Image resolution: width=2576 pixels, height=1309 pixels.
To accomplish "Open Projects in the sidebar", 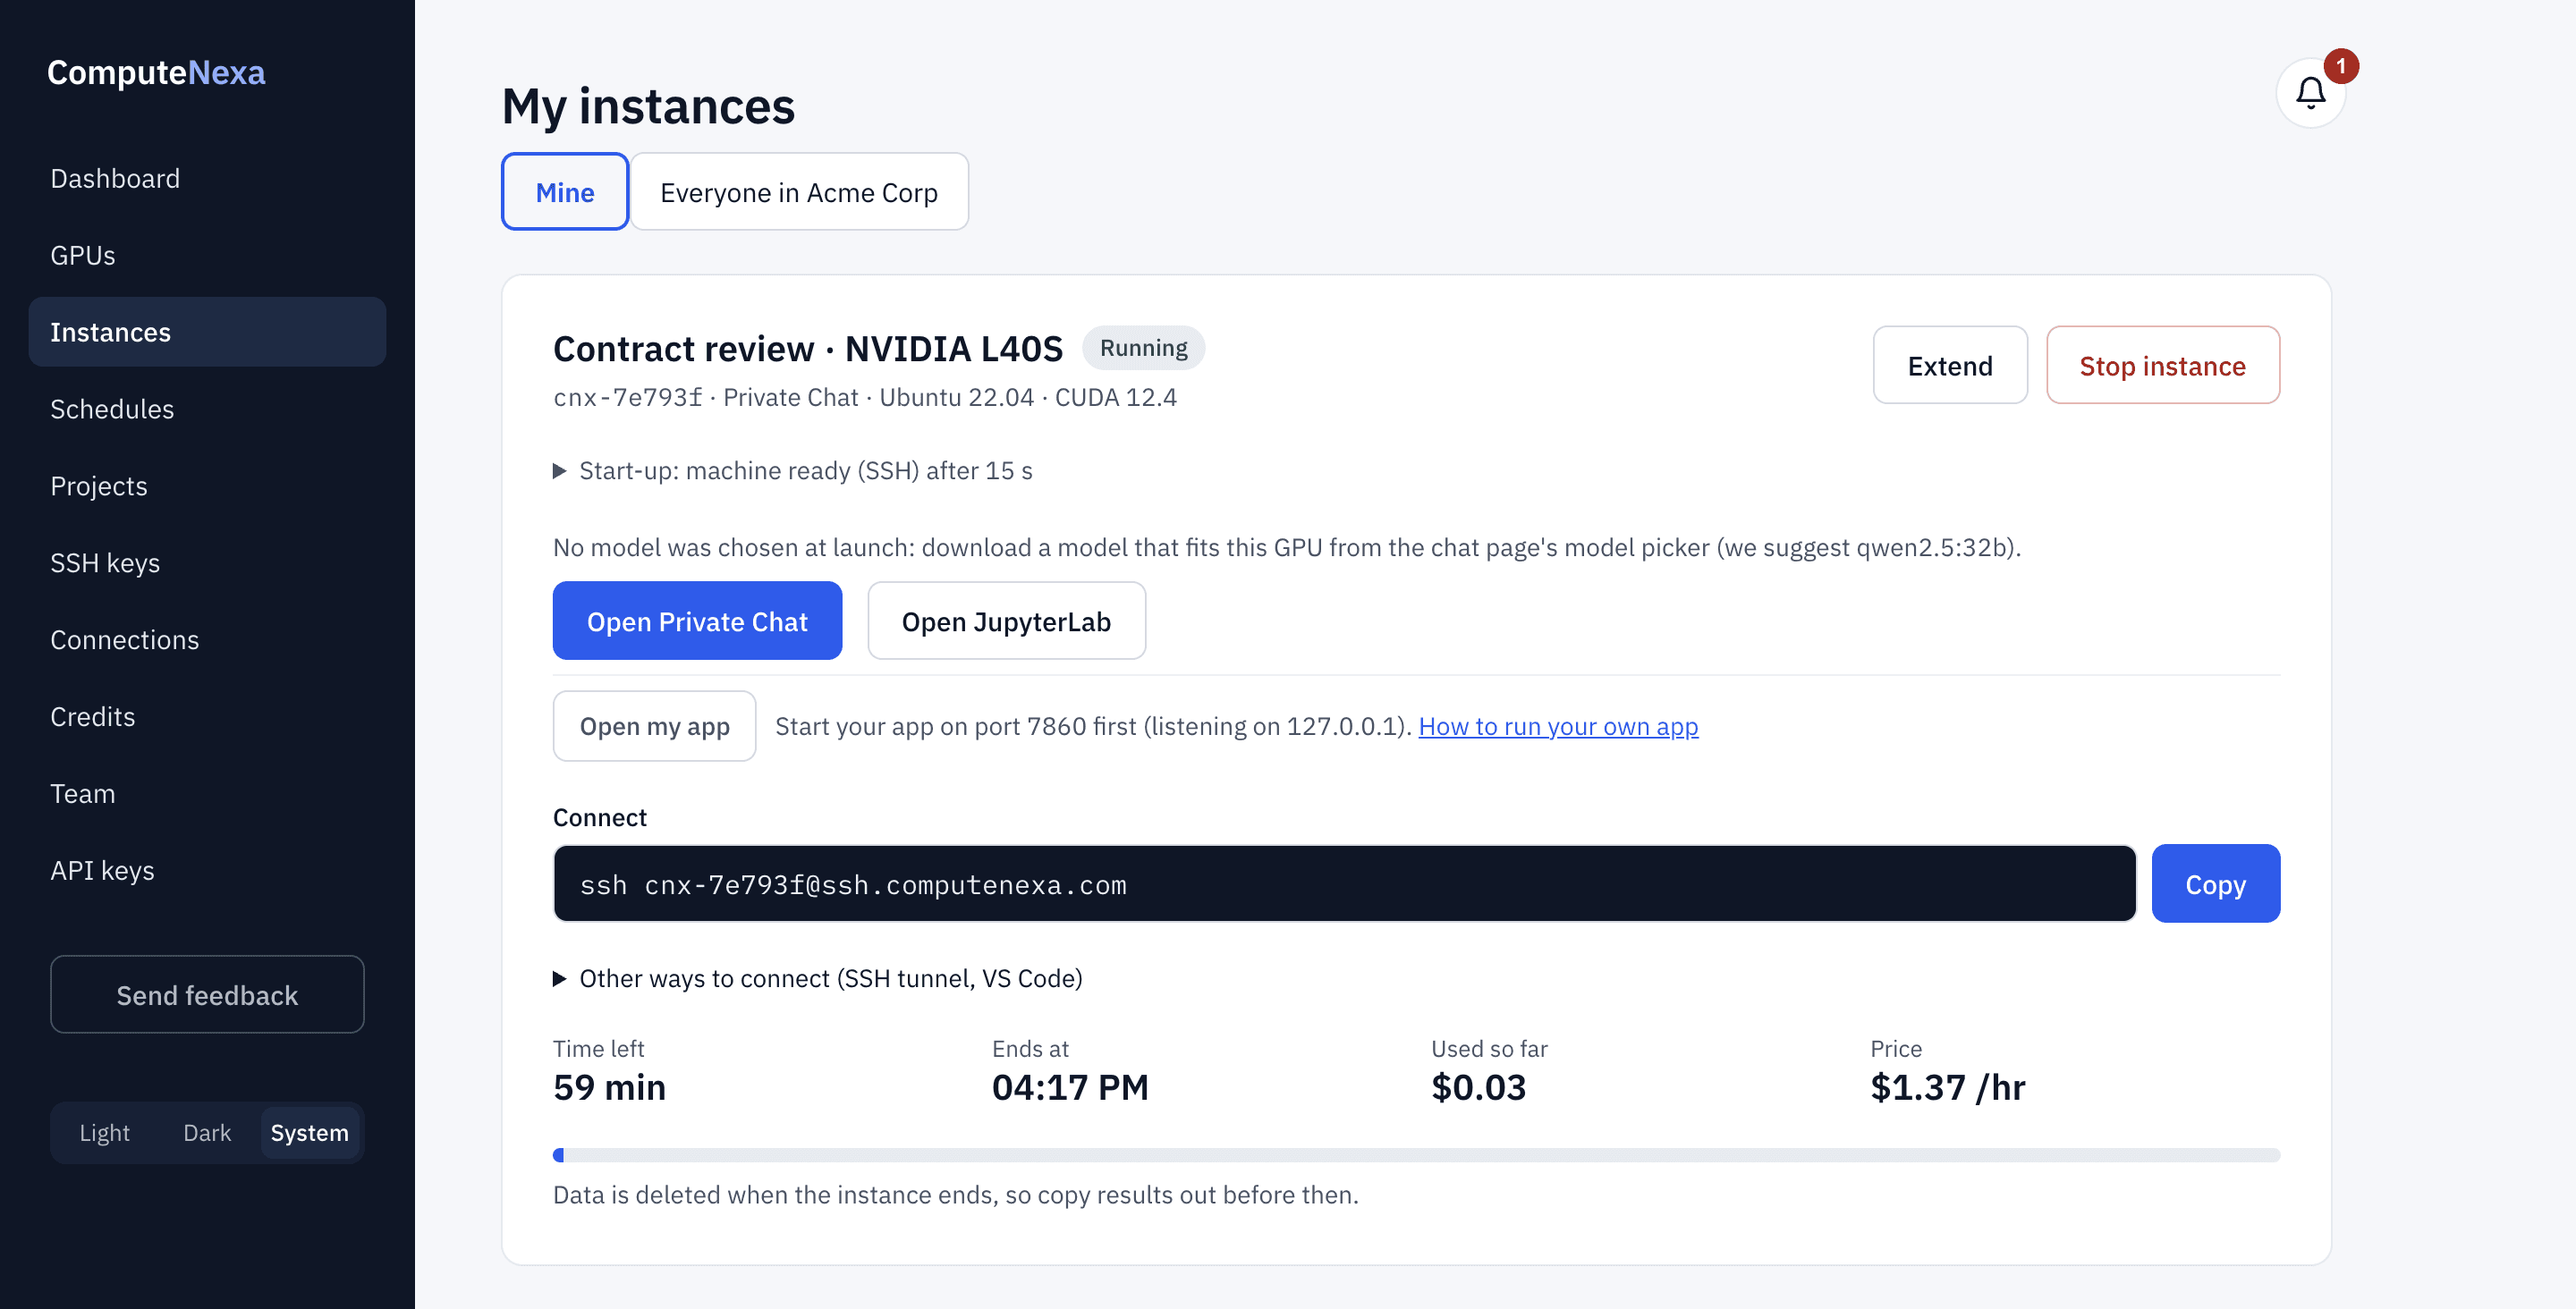I will tap(207, 486).
